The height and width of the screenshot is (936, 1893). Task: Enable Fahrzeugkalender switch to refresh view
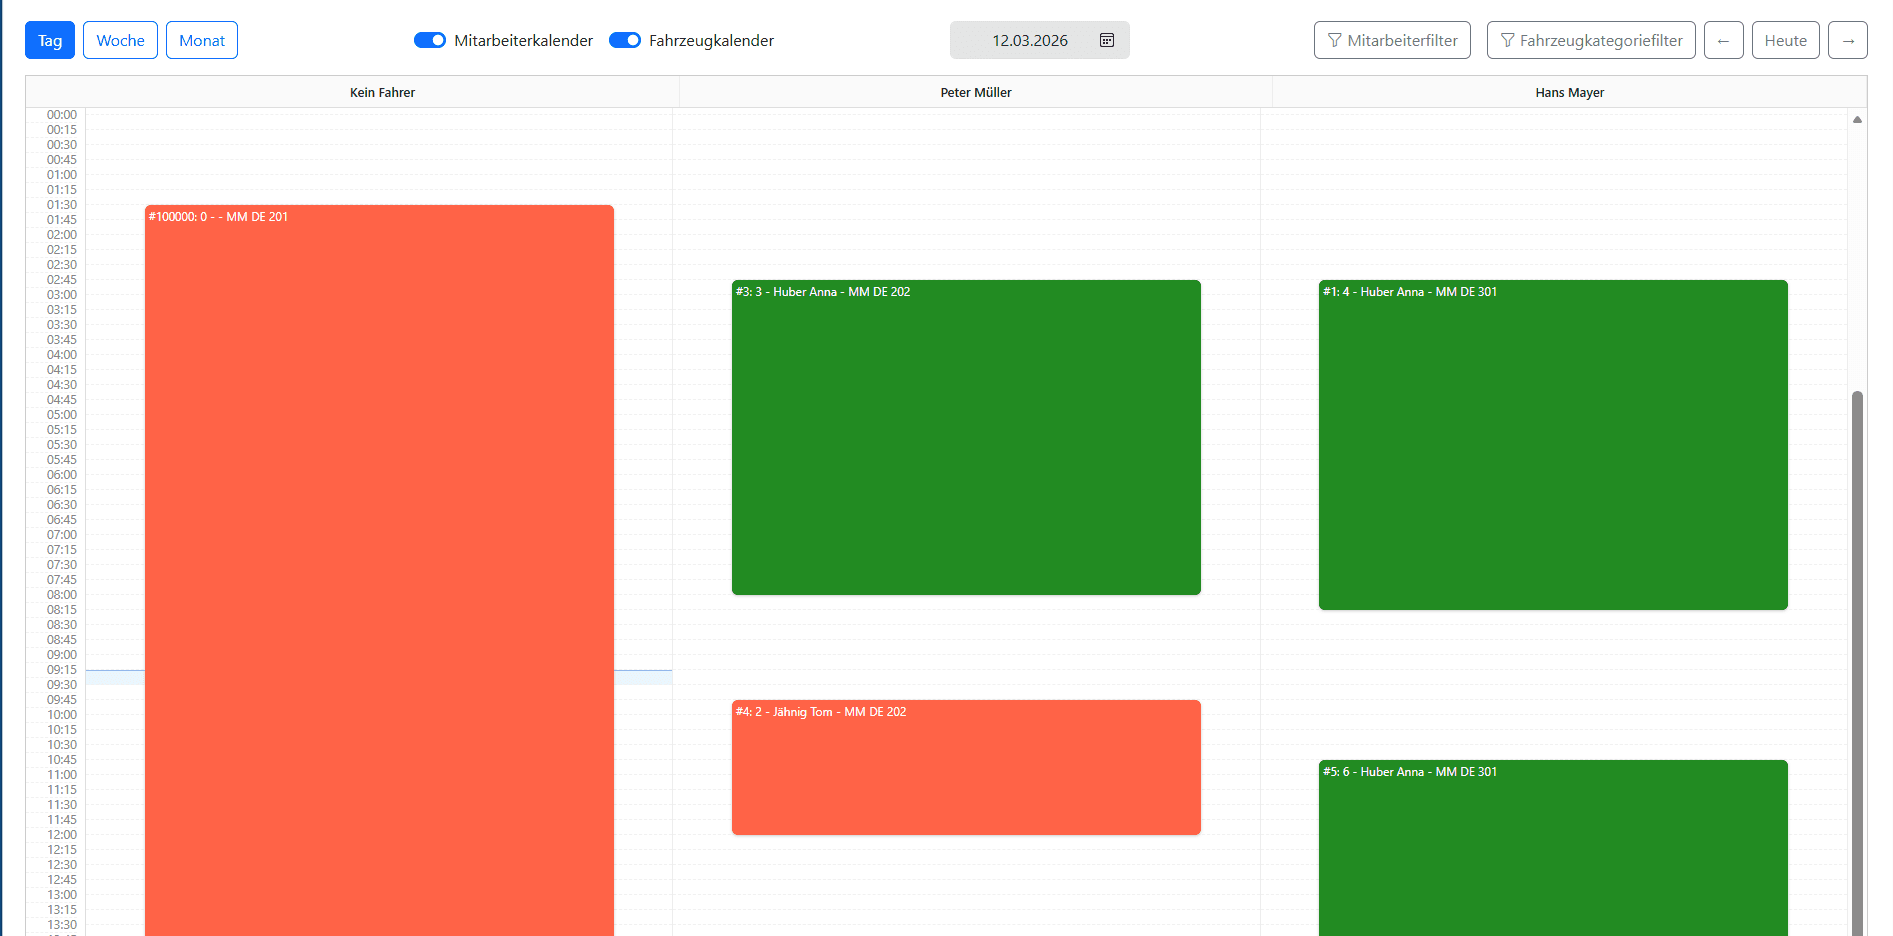(x=625, y=40)
